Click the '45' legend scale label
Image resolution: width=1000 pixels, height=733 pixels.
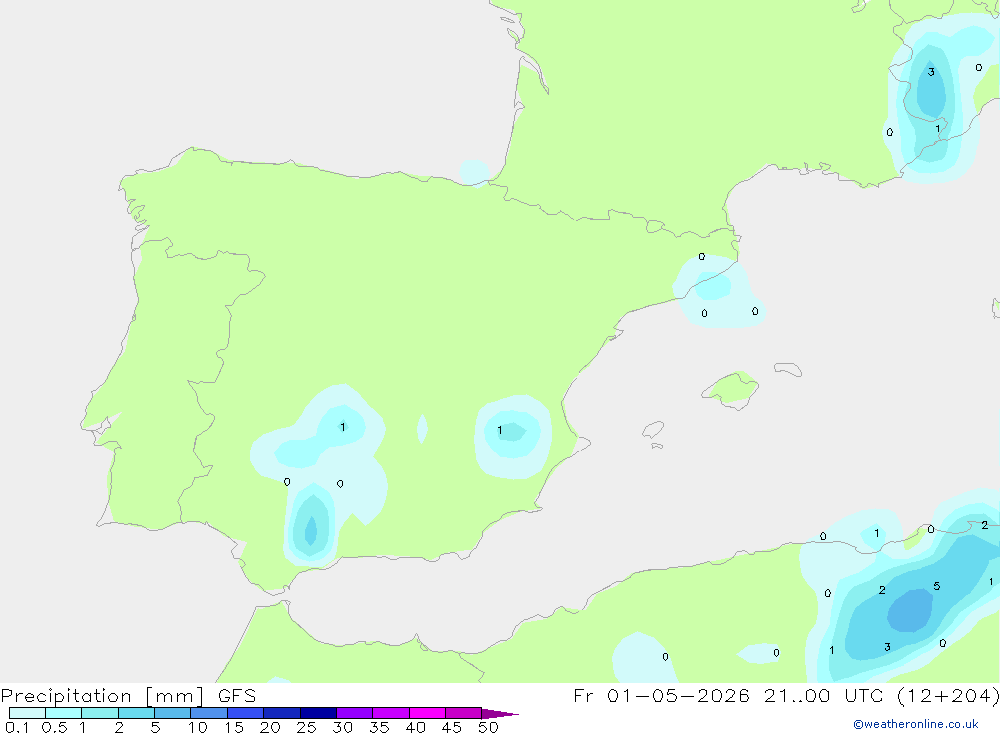coord(452,727)
